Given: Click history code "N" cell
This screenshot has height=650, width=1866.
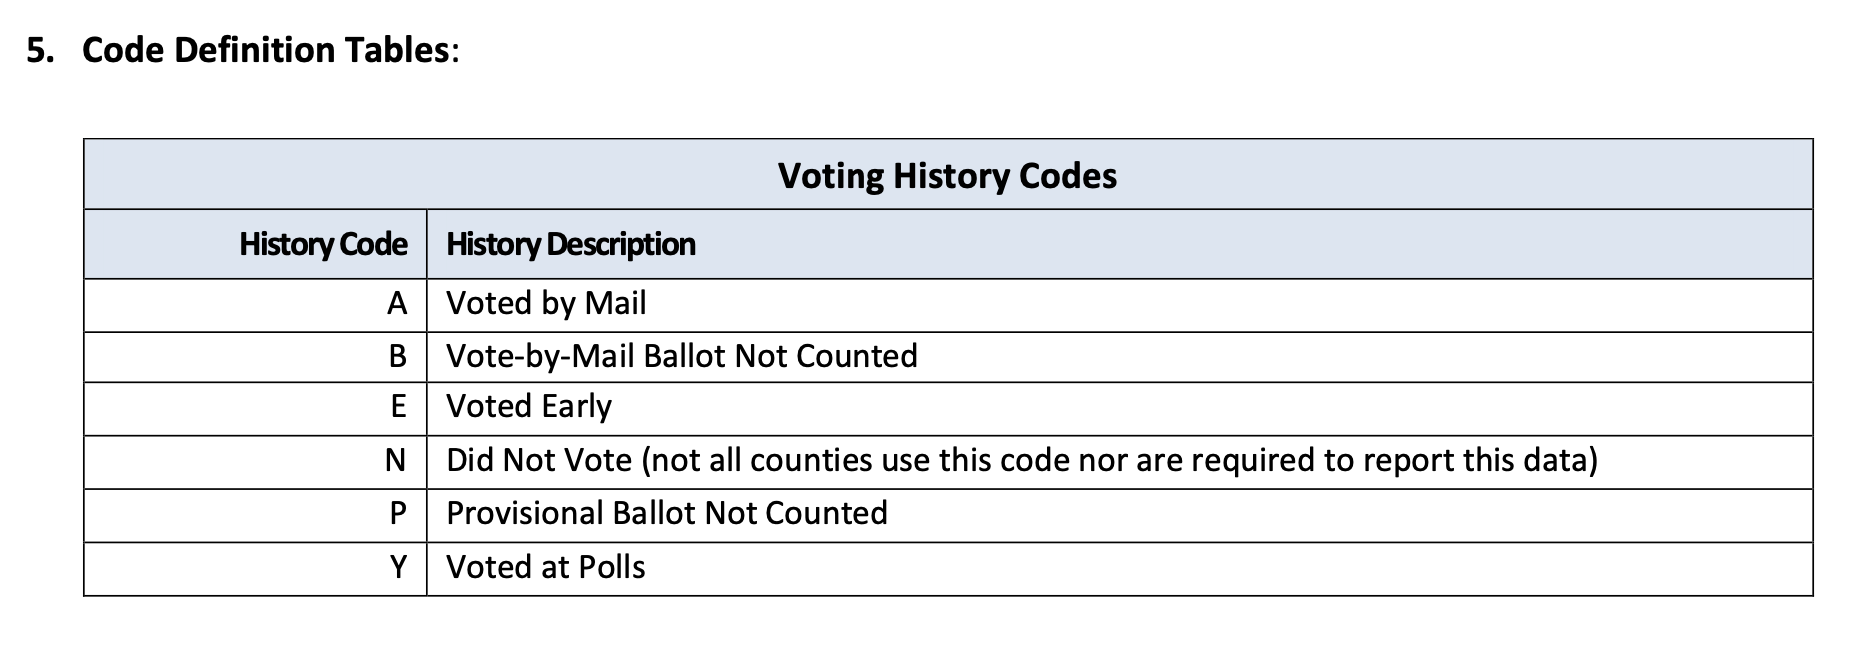Looking at the screenshot, I should [x=395, y=460].
